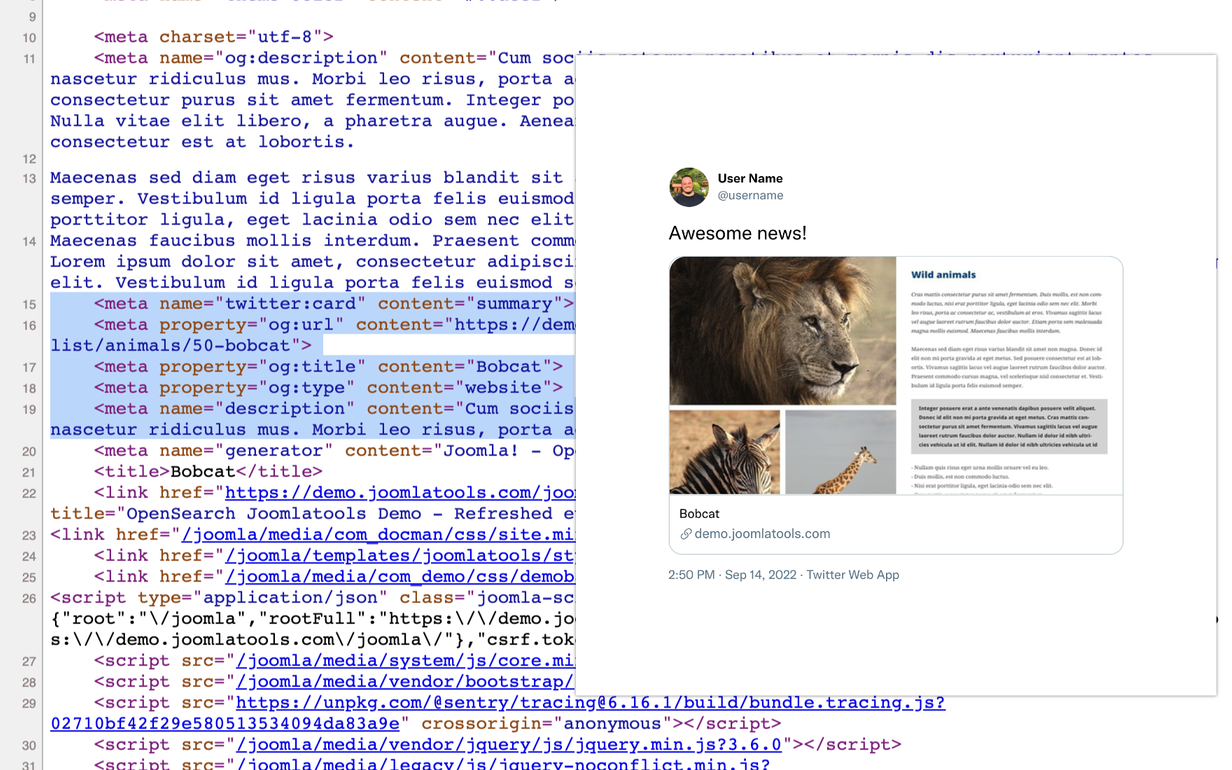1232x770 pixels.
Task: Open the jquery.min.js script link
Action: (x=508, y=745)
